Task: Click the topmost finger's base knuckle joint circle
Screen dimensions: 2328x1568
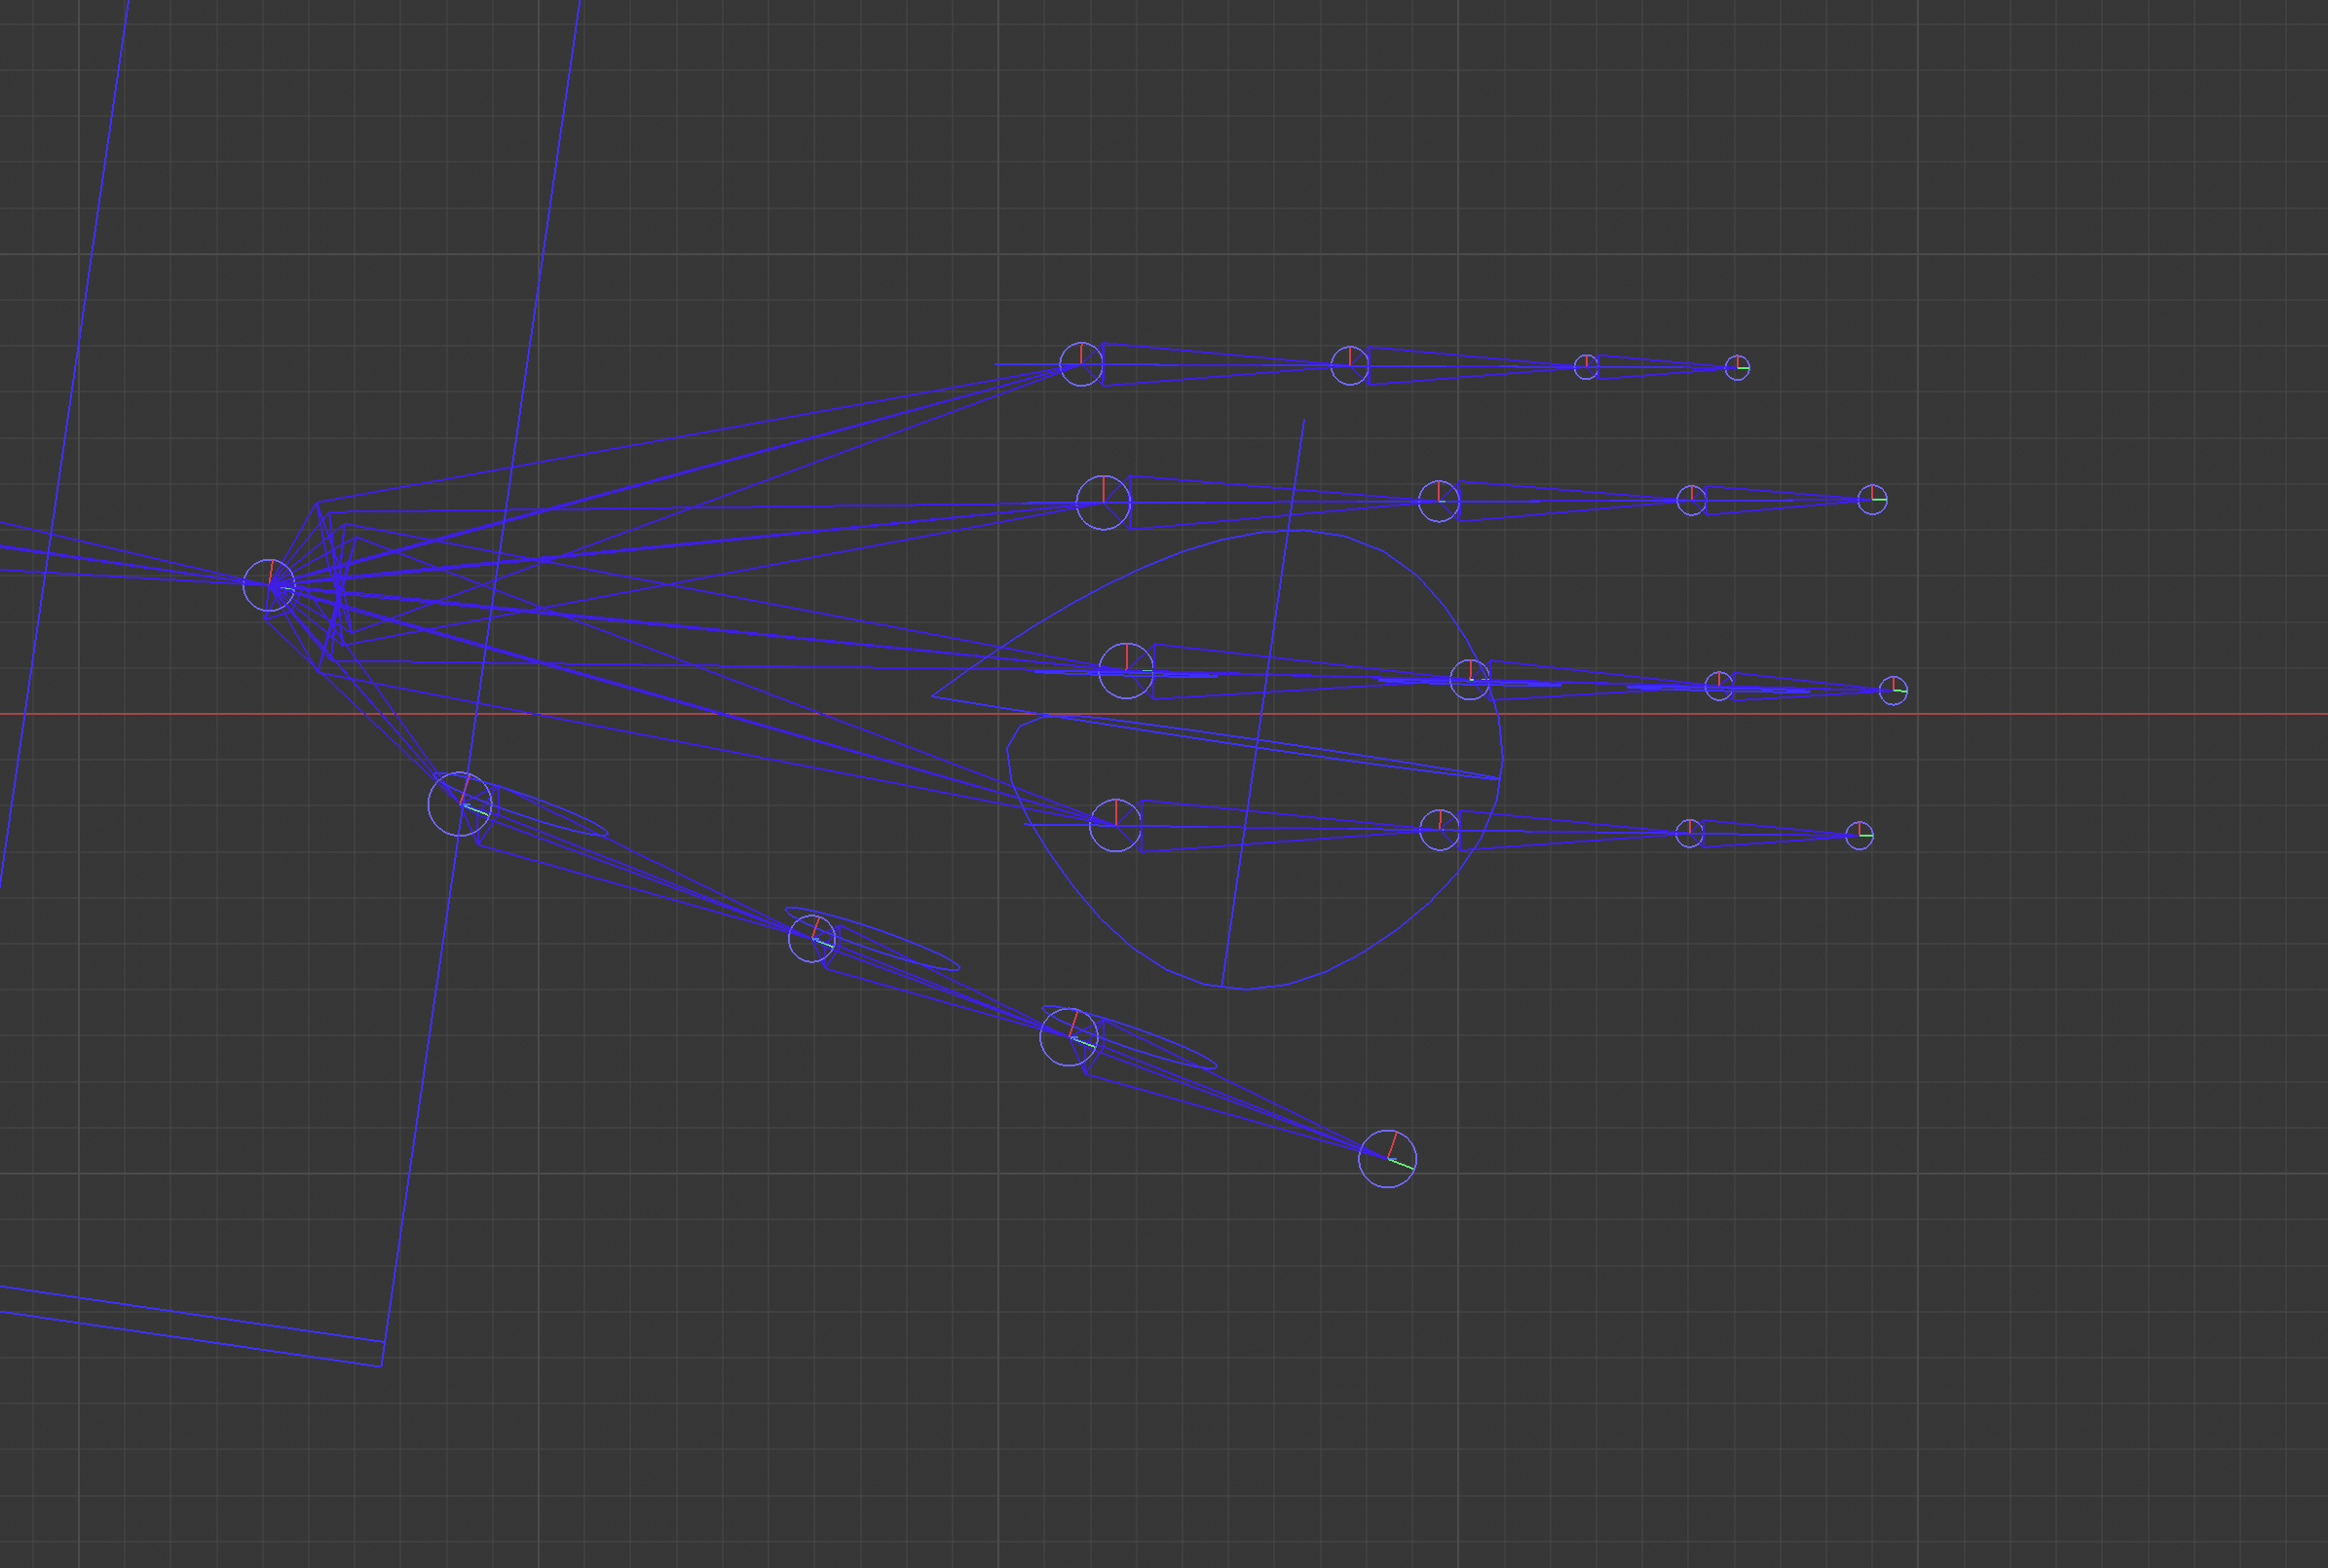Action: tap(1081, 364)
